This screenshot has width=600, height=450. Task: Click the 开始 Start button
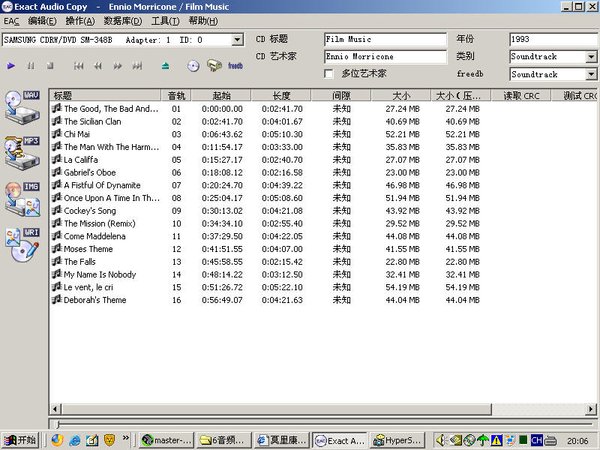(20, 440)
